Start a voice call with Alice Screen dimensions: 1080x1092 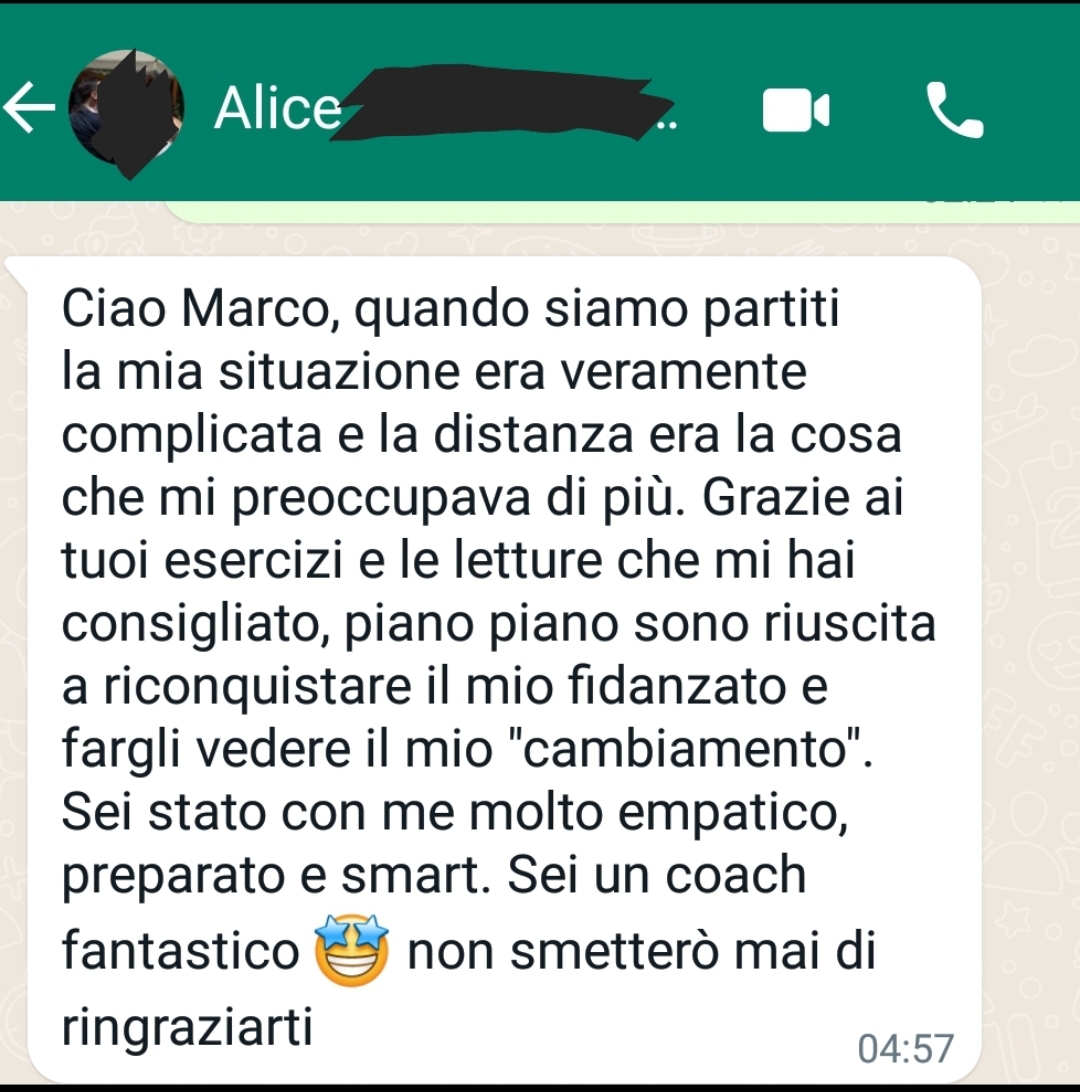coord(955,110)
